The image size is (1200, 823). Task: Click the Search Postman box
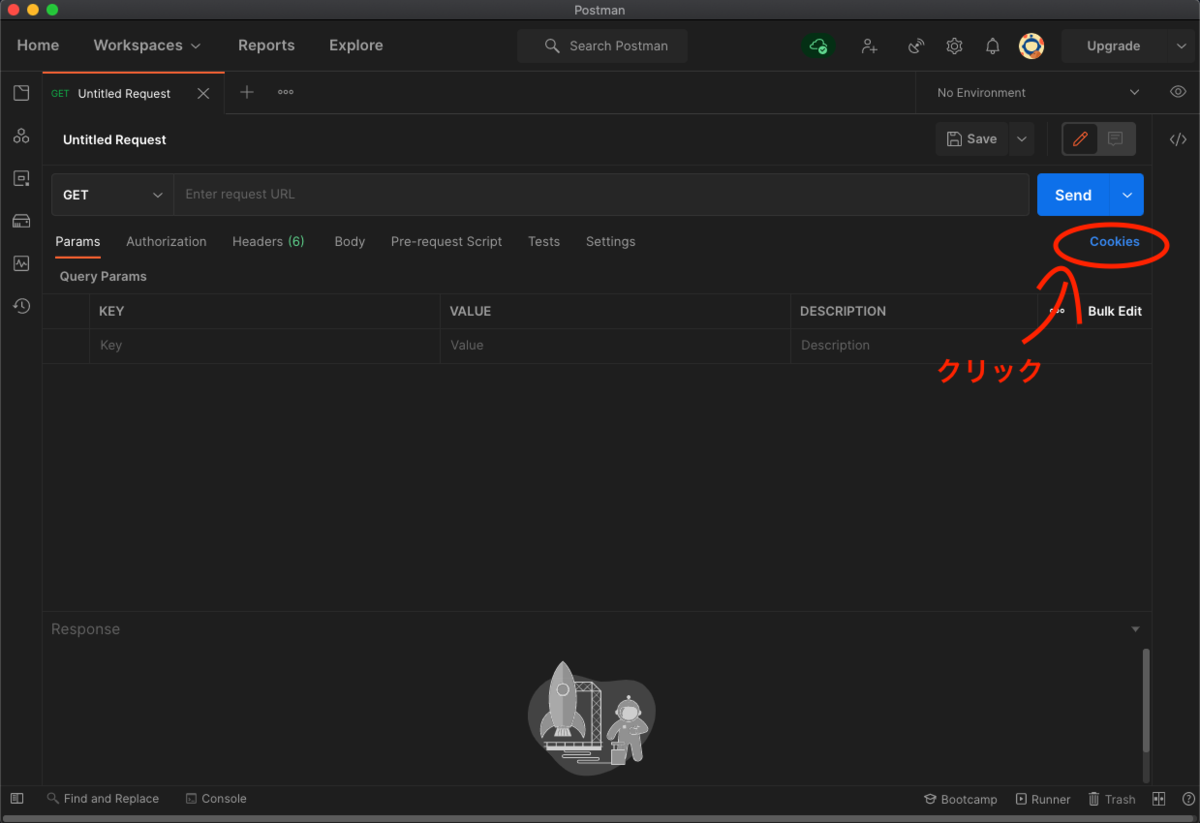pos(602,46)
